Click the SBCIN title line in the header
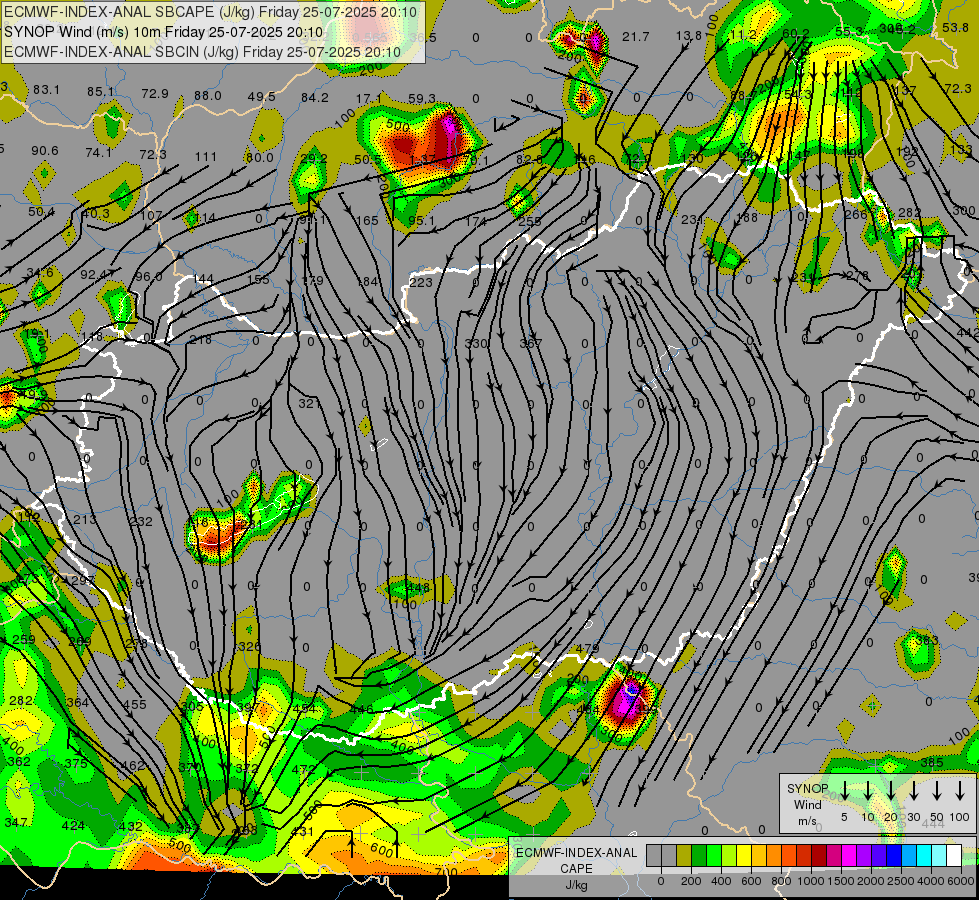979x900 pixels. click(202, 52)
